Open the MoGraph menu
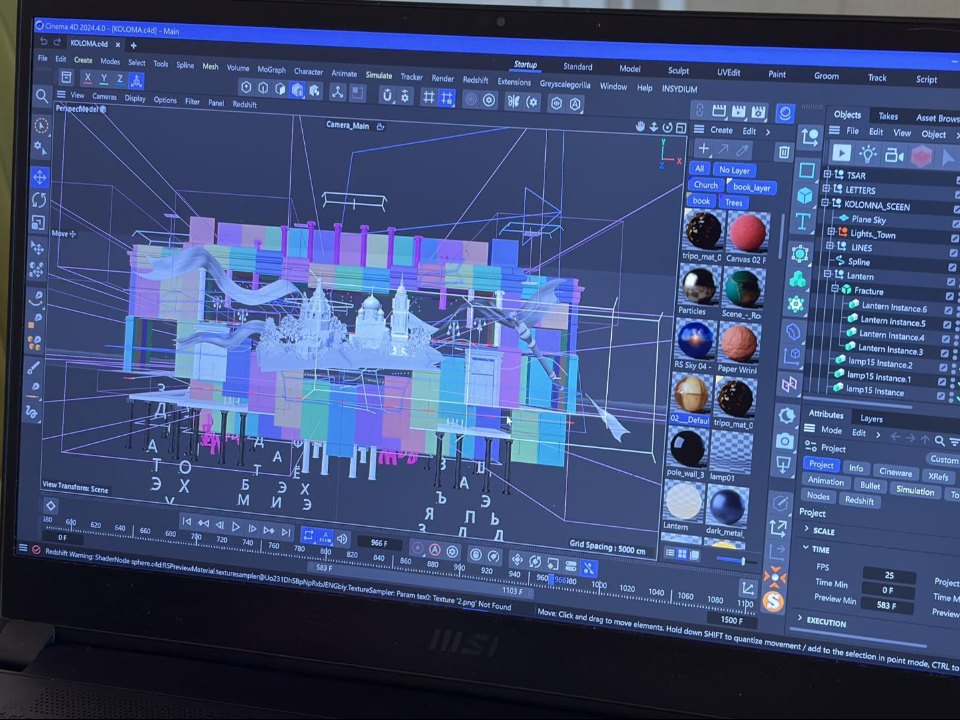The width and height of the screenshot is (960, 720). click(271, 70)
